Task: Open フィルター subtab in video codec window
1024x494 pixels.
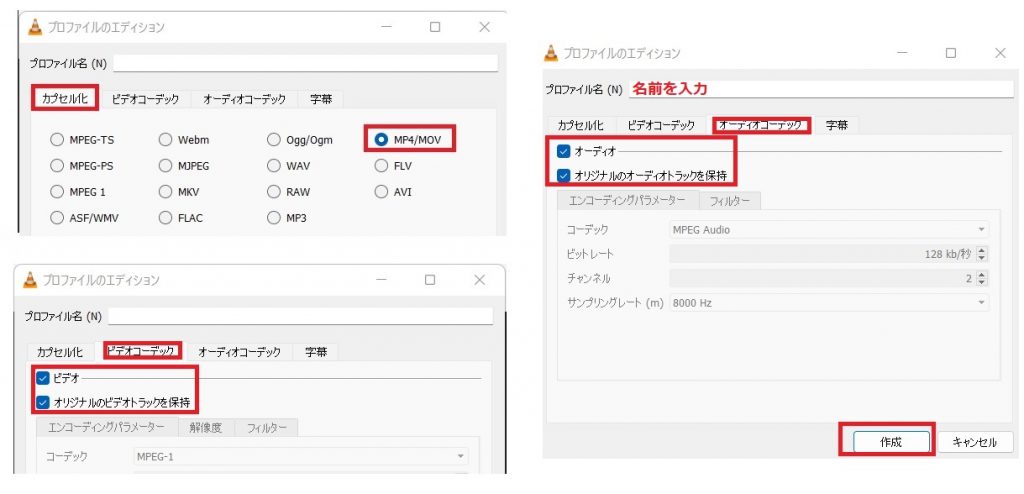Action: pyautogui.click(x=266, y=428)
